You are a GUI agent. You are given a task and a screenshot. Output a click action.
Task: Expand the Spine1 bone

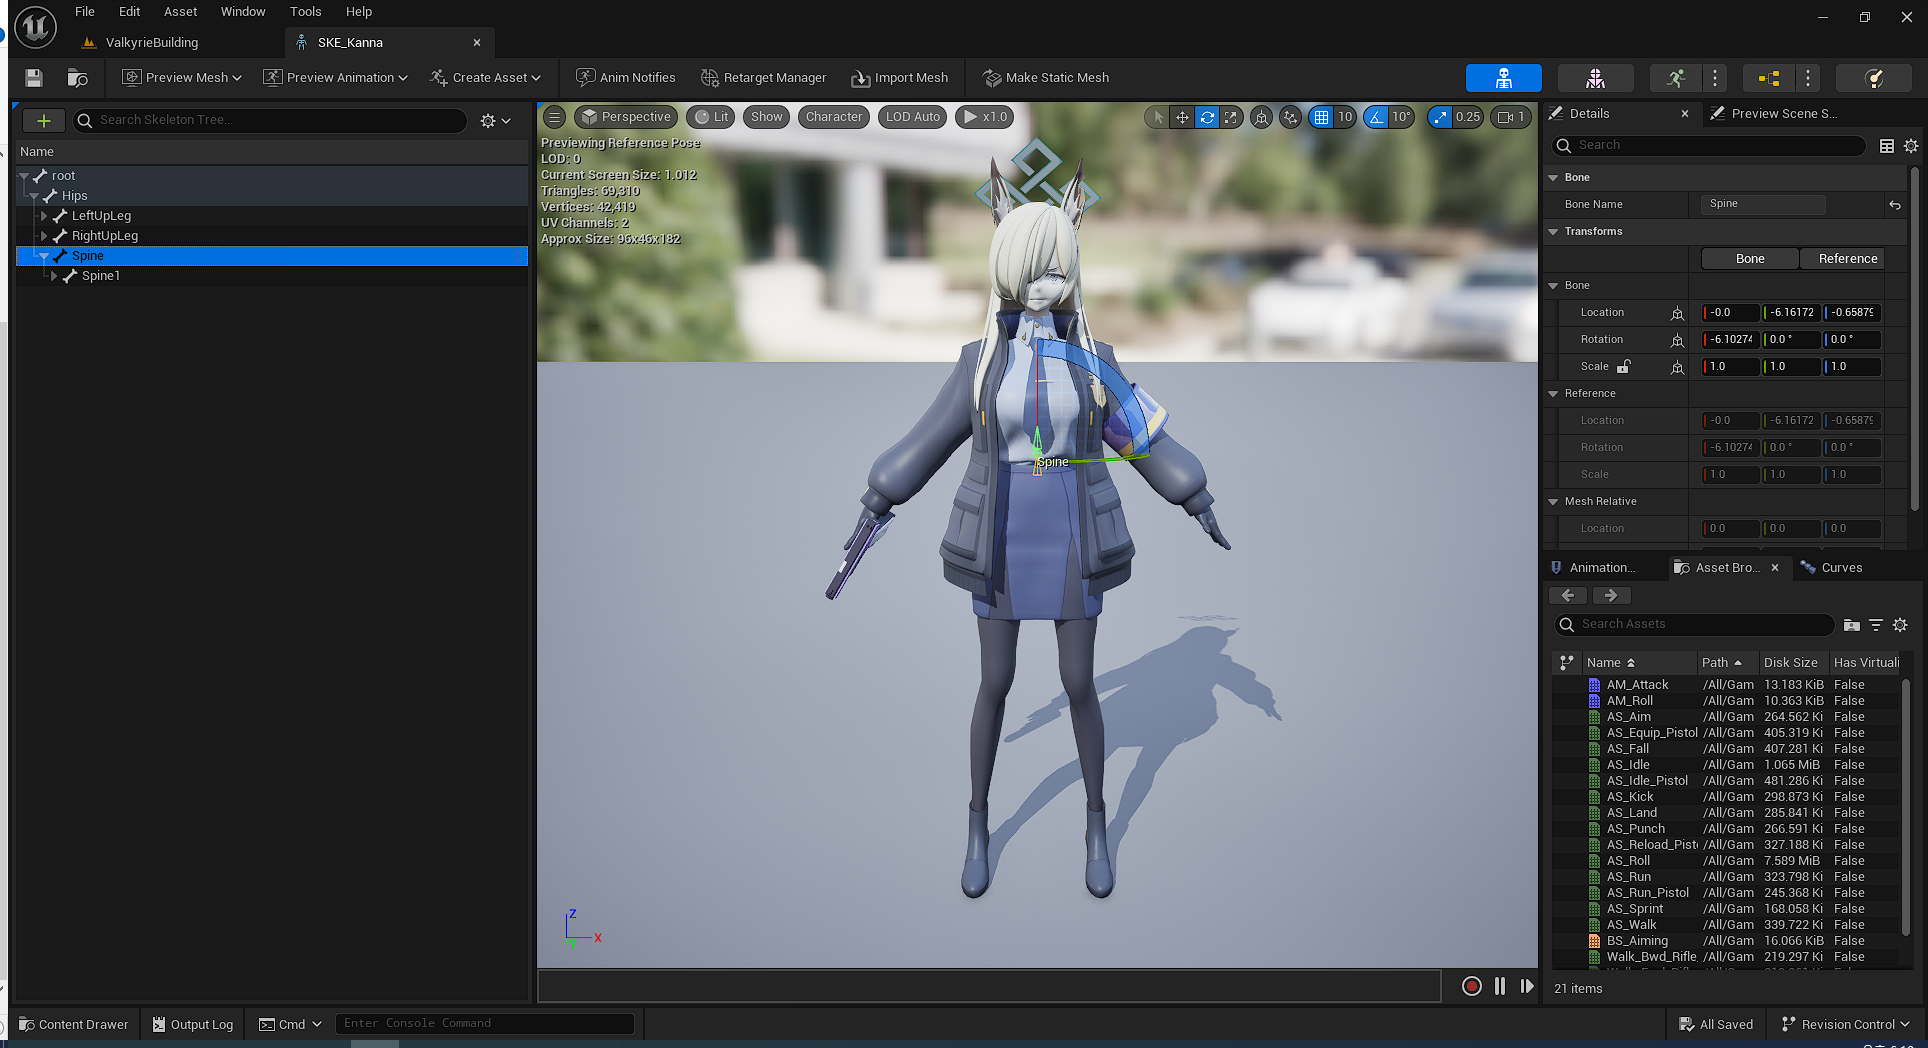pyautogui.click(x=54, y=276)
